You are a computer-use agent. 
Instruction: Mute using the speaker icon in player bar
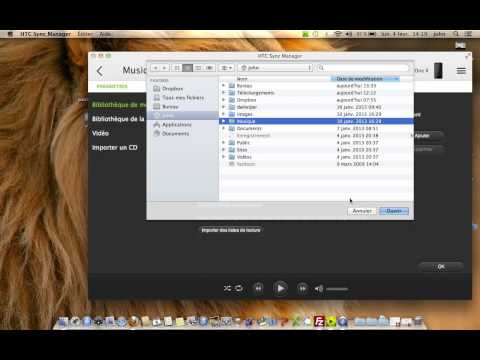click(x=319, y=289)
